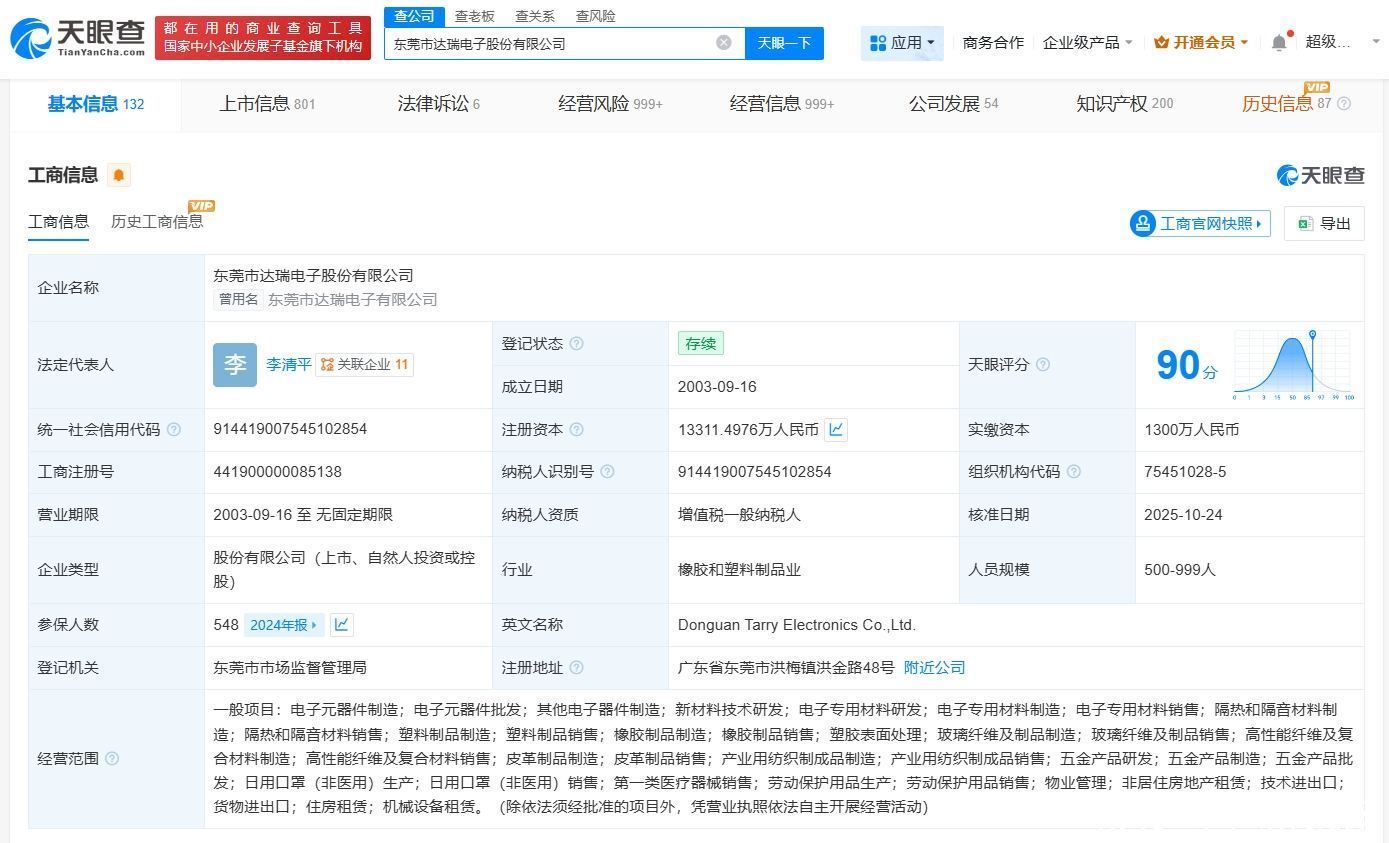Click the orange alert bell beside 工商信息

[119, 175]
